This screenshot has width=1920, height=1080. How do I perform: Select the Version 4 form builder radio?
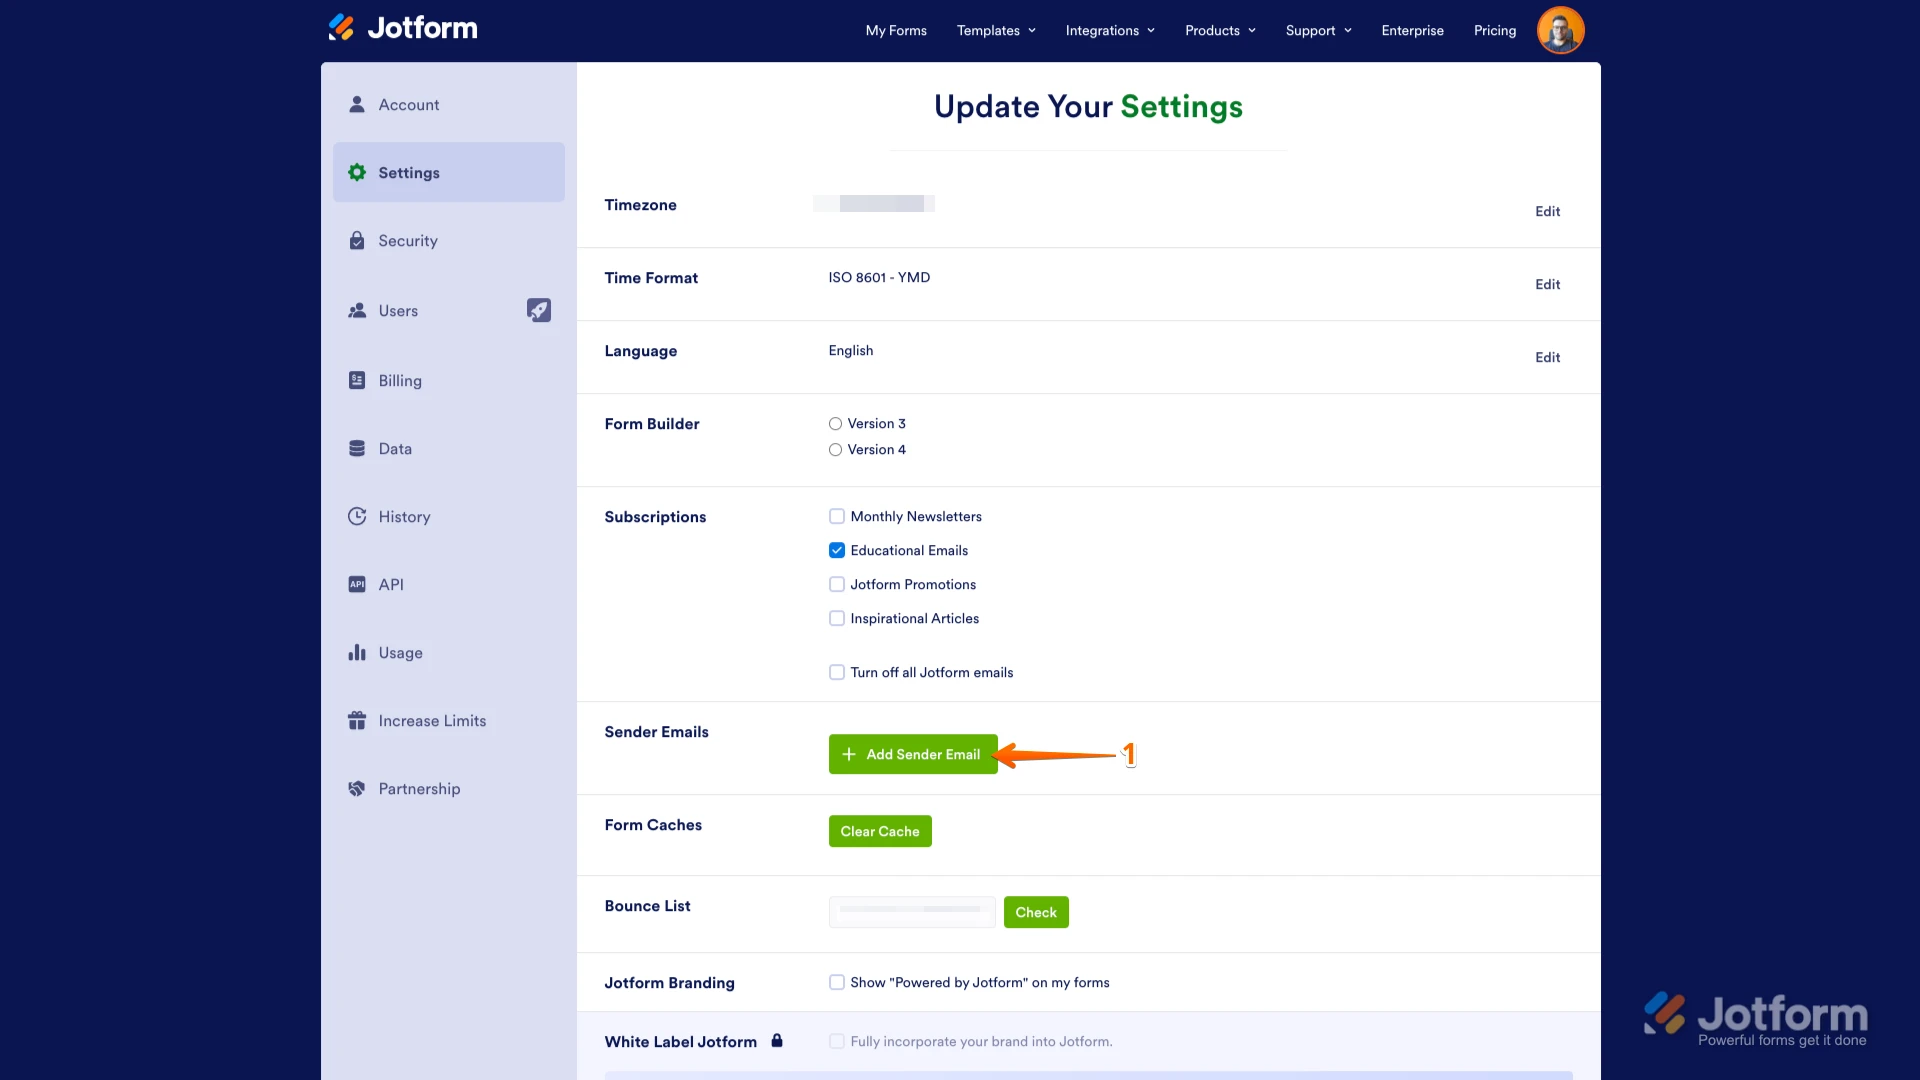835,450
